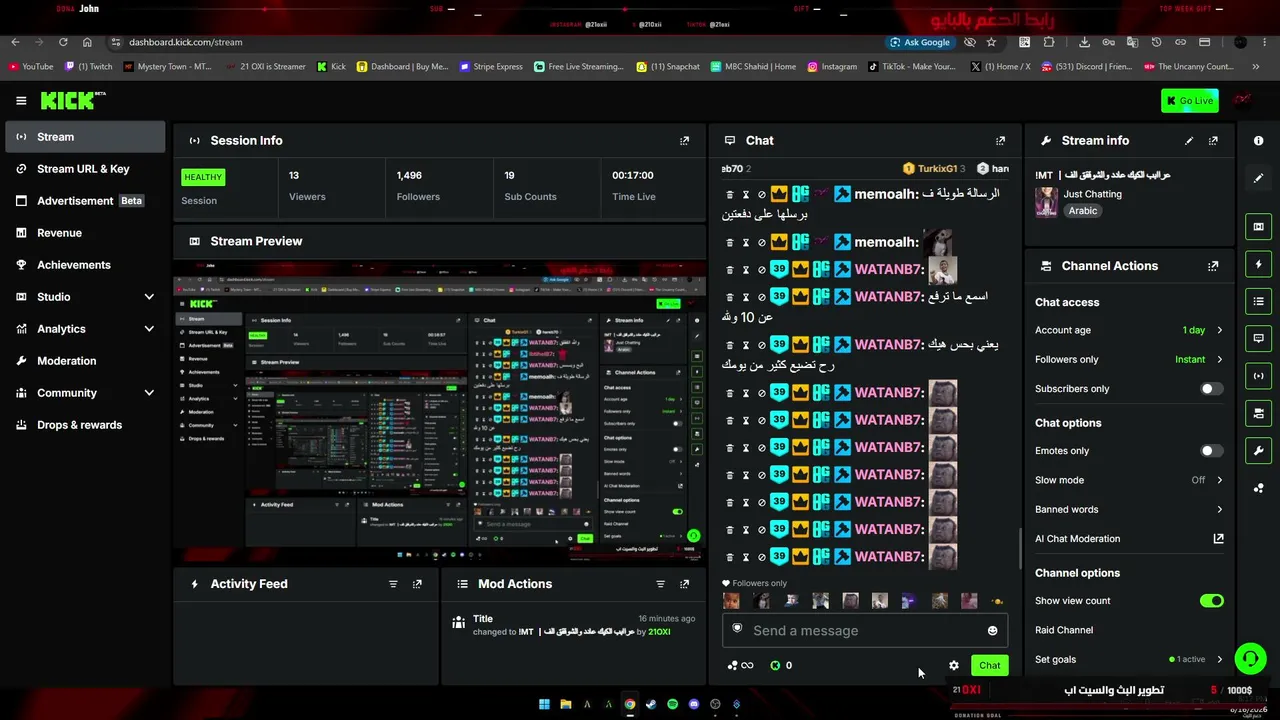
Task: Pop out the Activity Feed panel
Action: (417, 584)
